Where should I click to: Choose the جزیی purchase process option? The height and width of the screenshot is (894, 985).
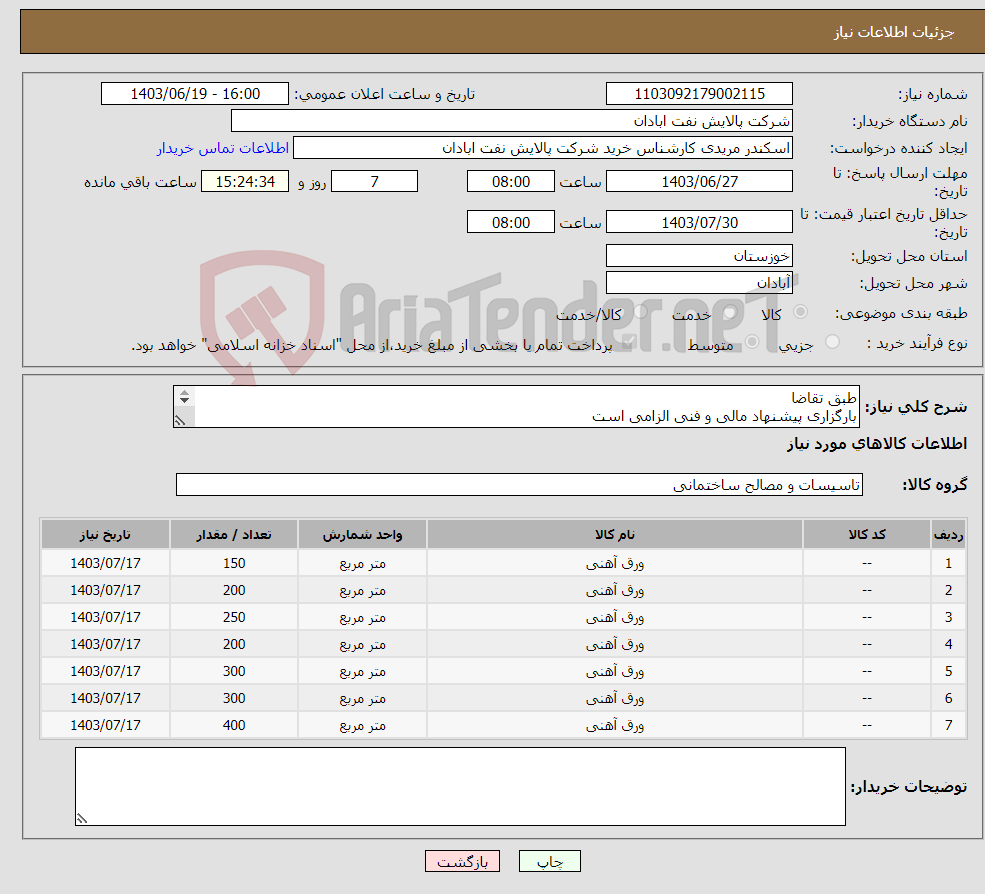832,342
